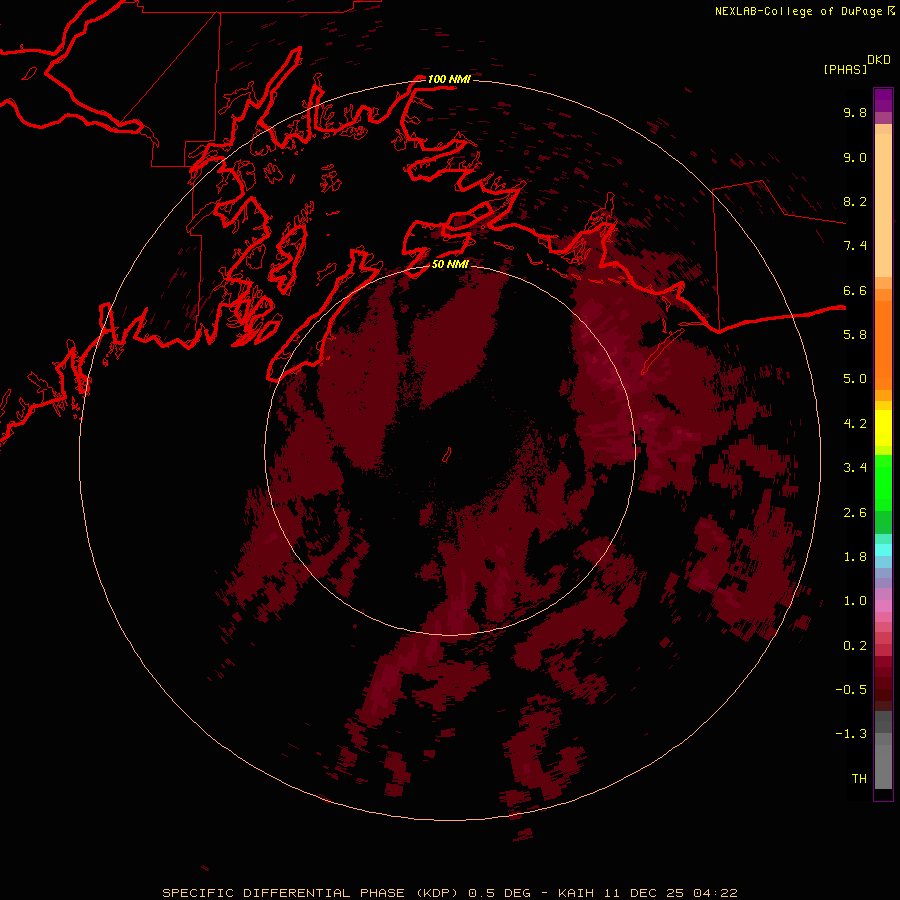Click the small island outline at radar center
Image resolution: width=900 pixels, height=900 pixels.
click(x=447, y=455)
